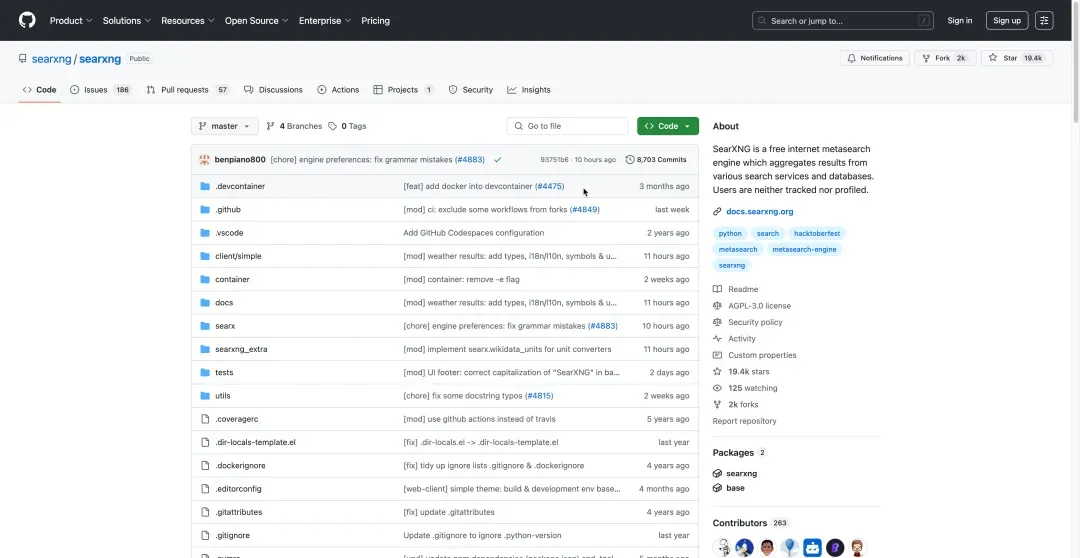Switch to the Projects tab

click(404, 90)
